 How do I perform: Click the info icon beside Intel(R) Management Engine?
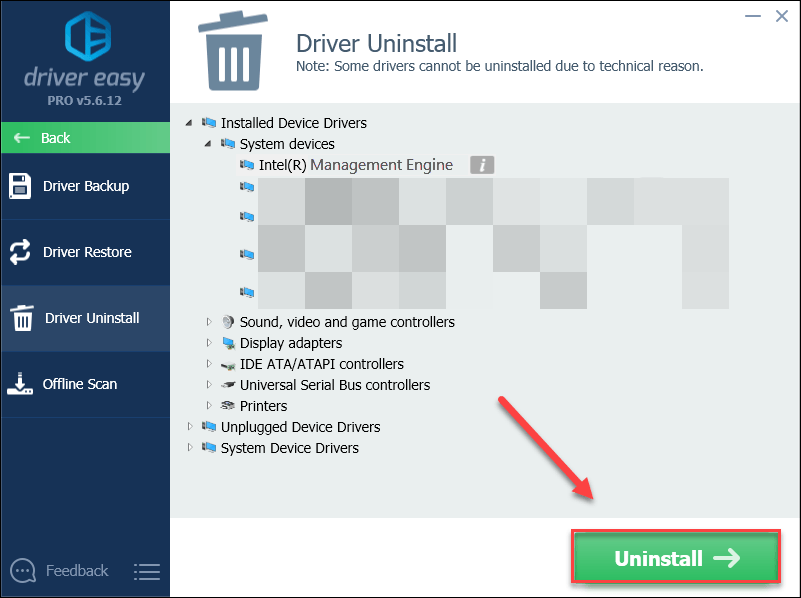(482, 165)
